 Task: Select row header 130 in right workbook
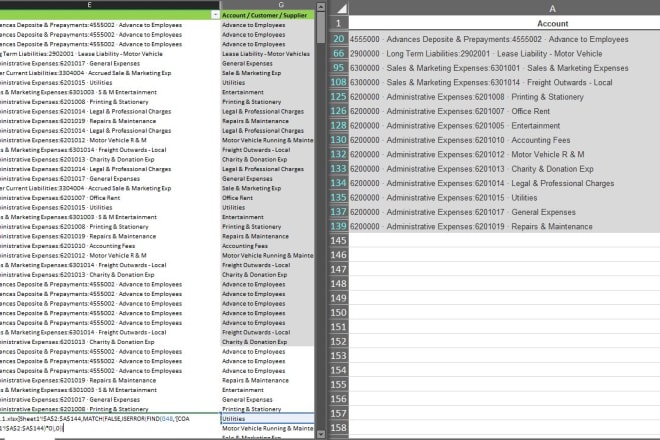pos(338,140)
